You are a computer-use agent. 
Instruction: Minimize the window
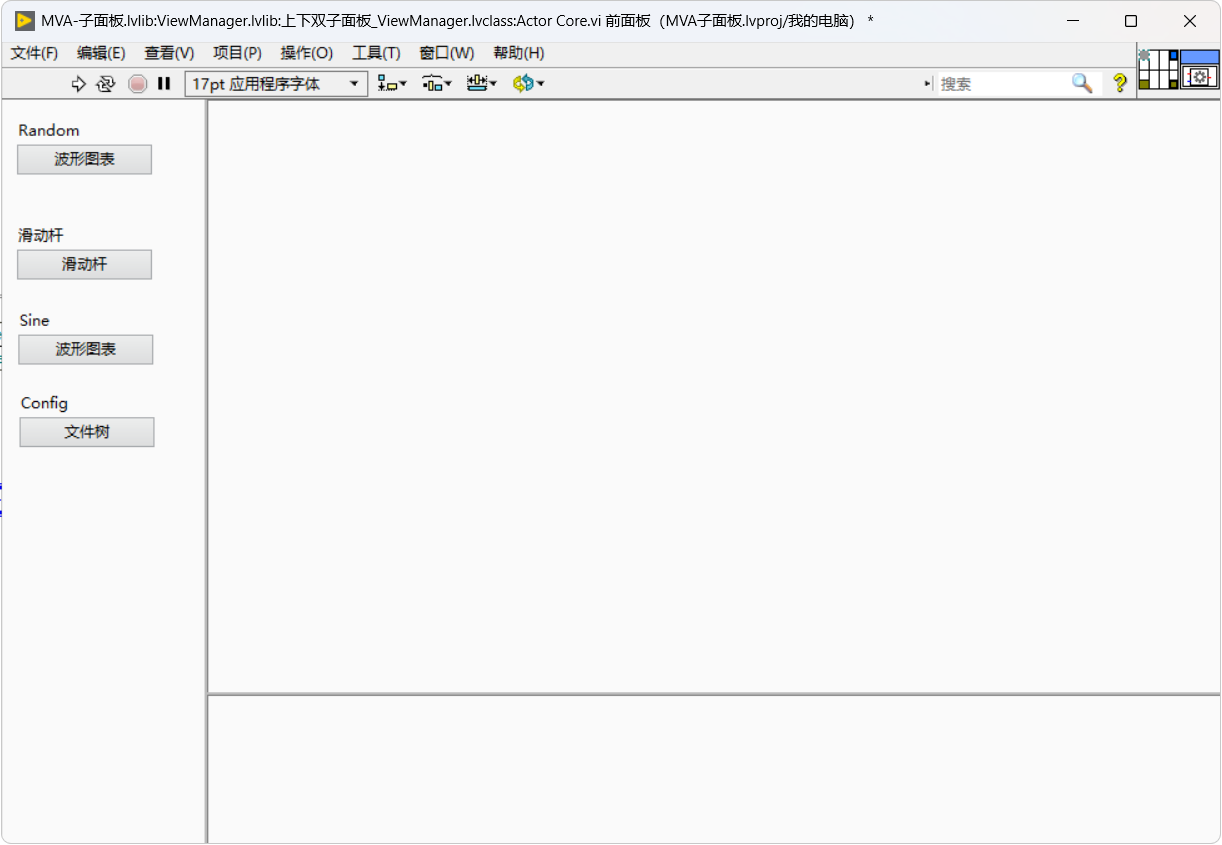click(1073, 21)
